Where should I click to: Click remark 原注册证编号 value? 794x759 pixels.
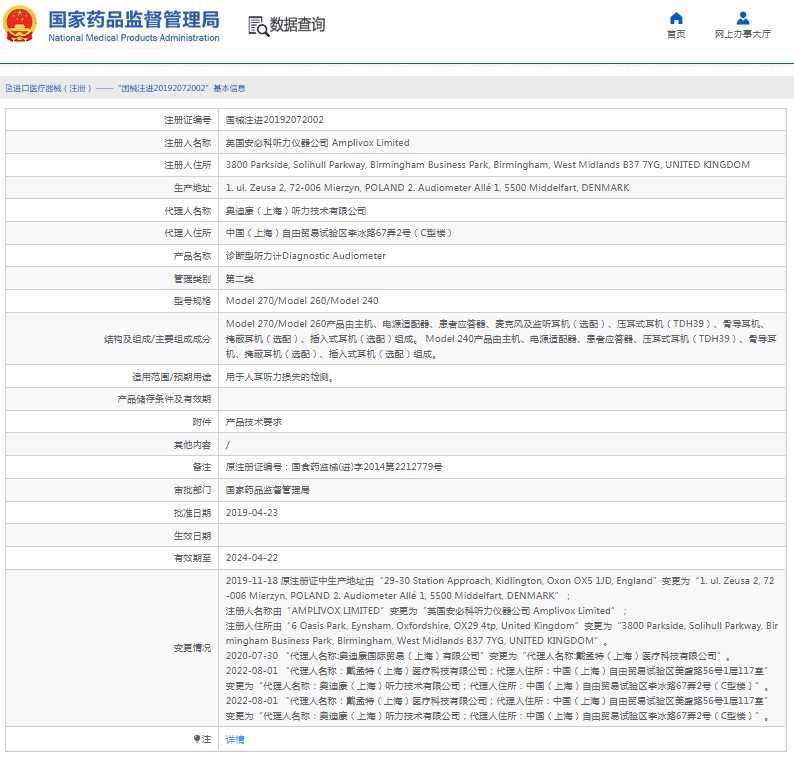334,467
